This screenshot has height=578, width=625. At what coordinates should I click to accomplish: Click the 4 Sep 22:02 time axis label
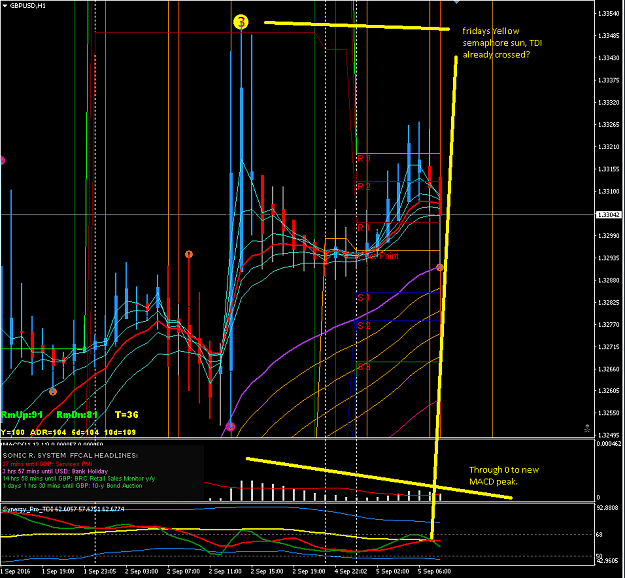350,572
